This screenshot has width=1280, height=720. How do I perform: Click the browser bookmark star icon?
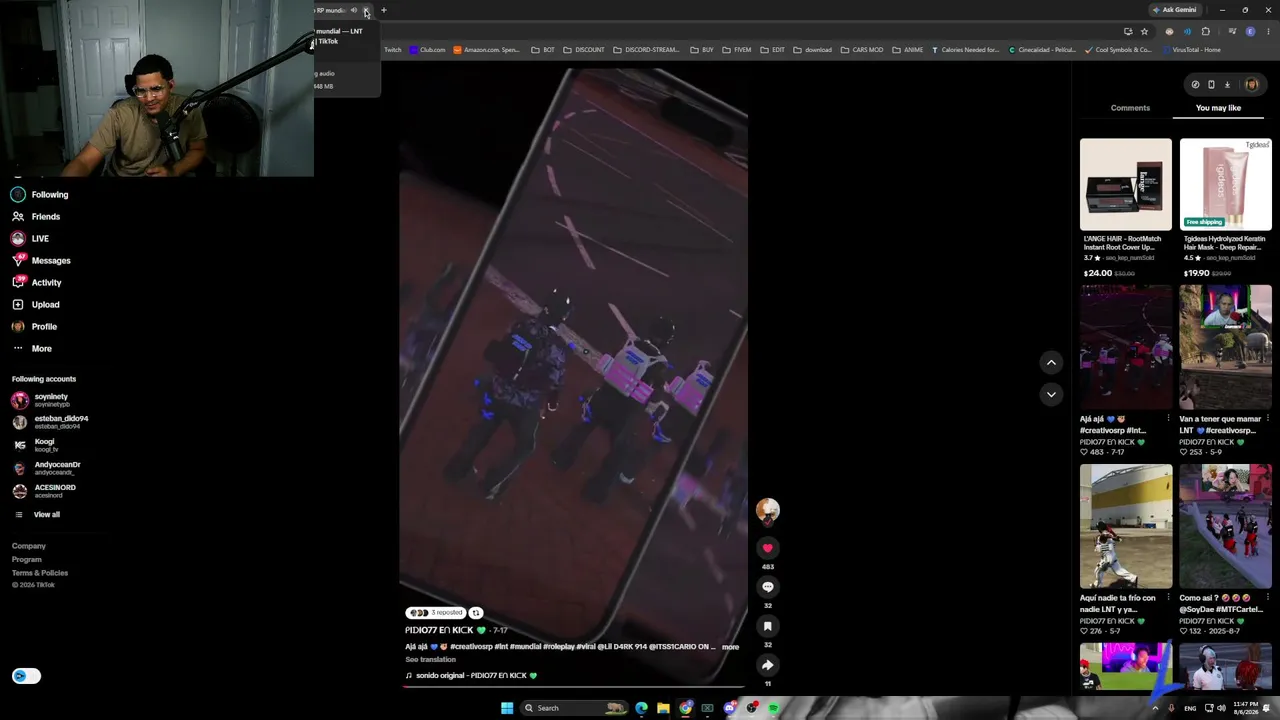[x=1144, y=31]
